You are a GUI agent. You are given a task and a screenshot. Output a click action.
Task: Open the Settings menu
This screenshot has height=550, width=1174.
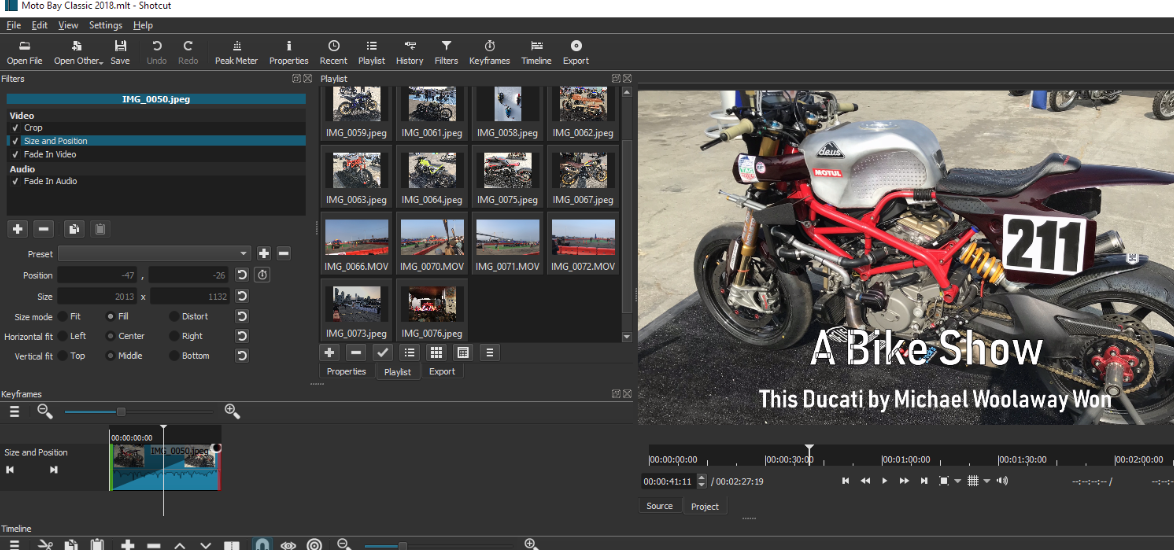105,25
